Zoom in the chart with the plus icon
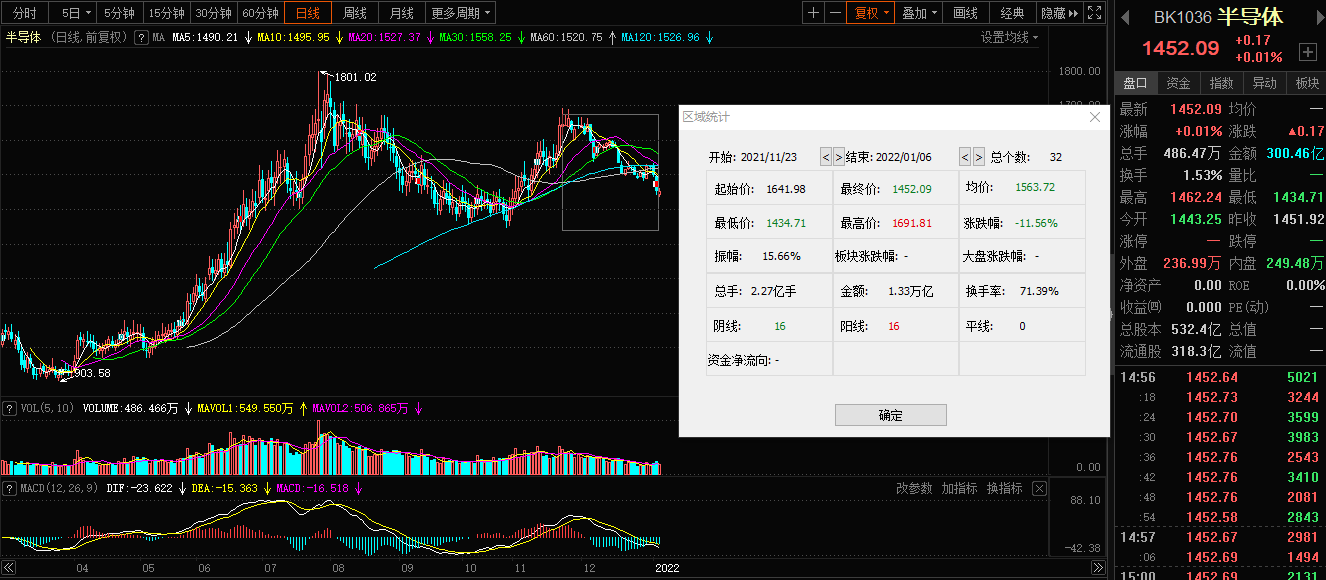 click(813, 13)
